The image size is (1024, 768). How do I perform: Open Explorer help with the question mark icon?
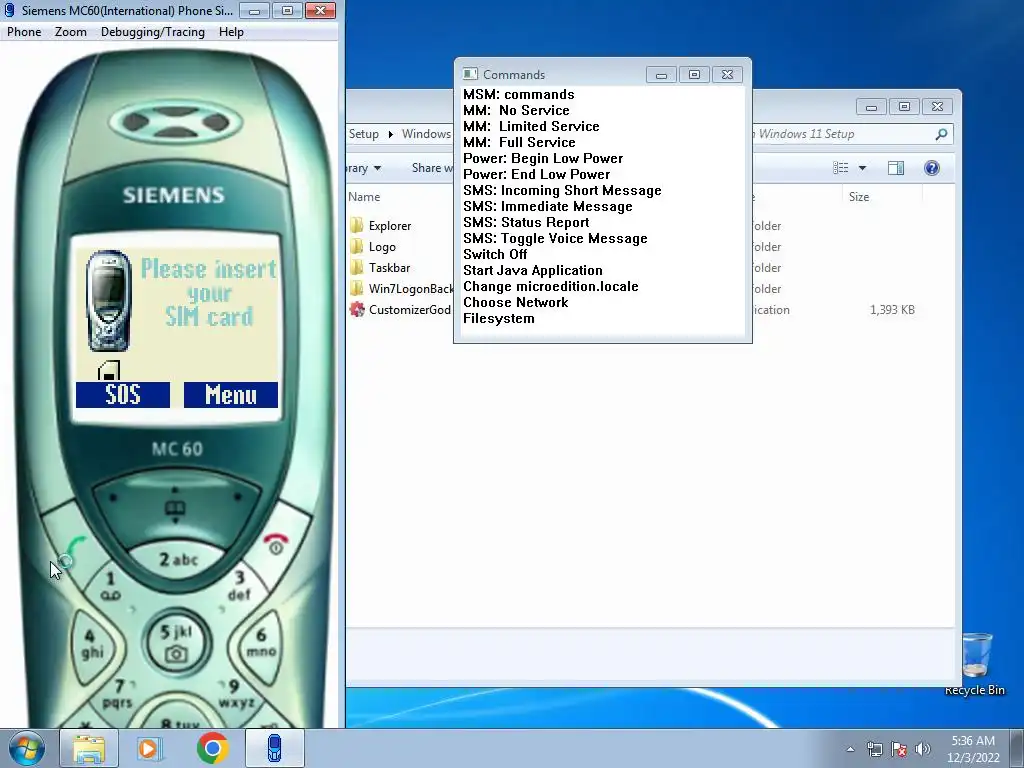point(932,168)
